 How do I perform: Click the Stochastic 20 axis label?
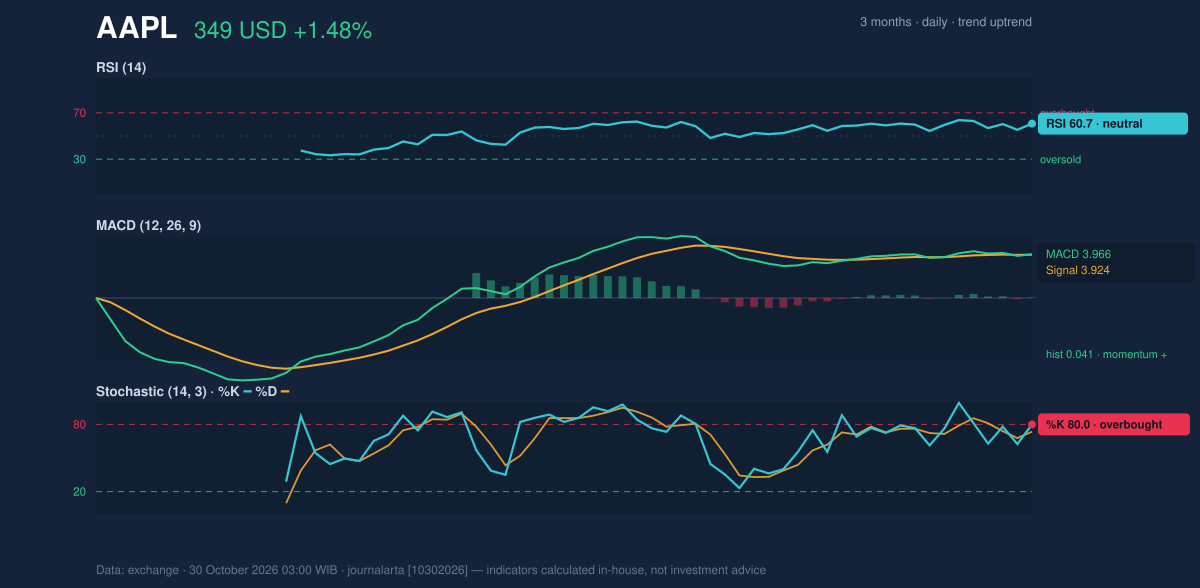tap(79, 491)
